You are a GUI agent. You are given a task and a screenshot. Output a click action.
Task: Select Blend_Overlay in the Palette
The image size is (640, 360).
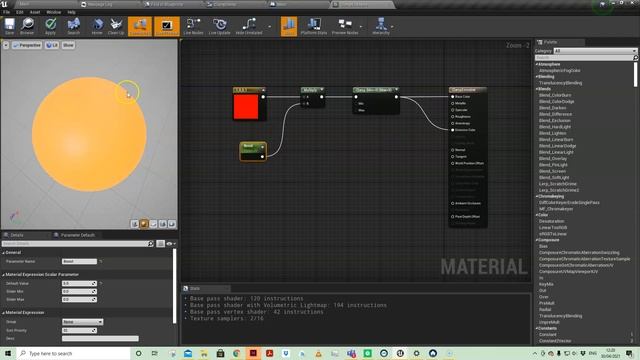coord(553,158)
